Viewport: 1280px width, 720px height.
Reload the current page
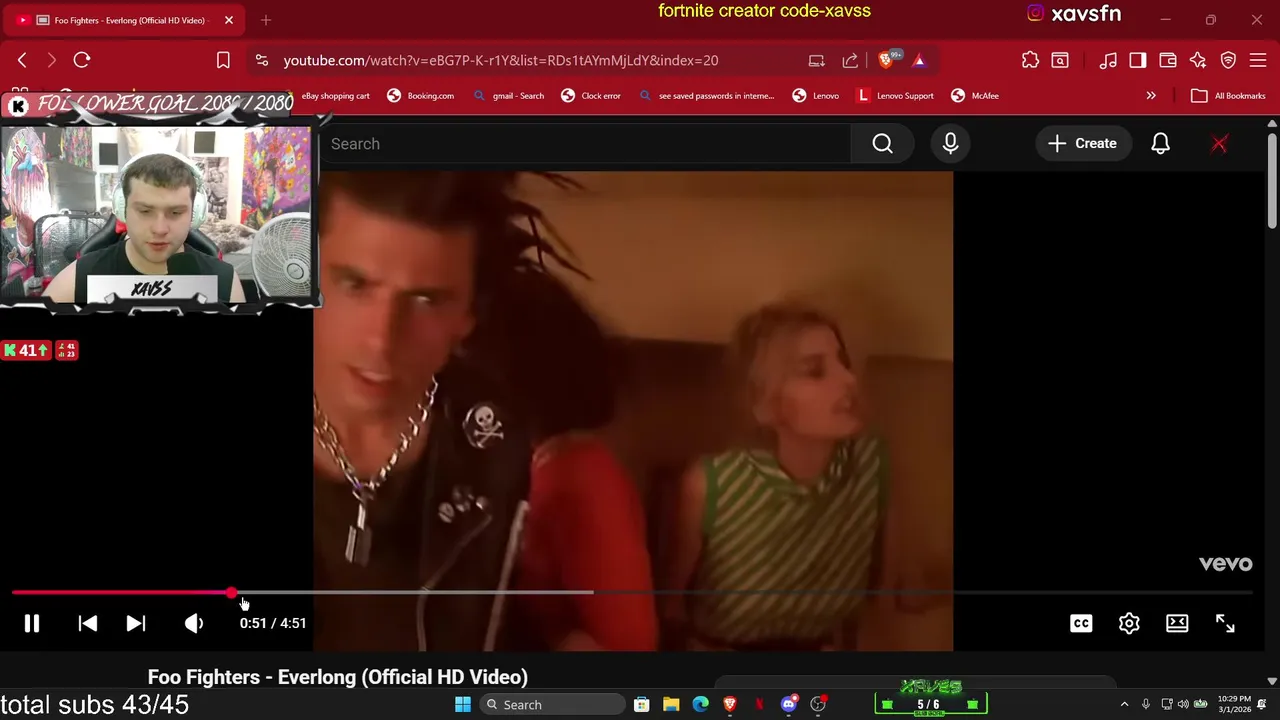[x=82, y=61]
